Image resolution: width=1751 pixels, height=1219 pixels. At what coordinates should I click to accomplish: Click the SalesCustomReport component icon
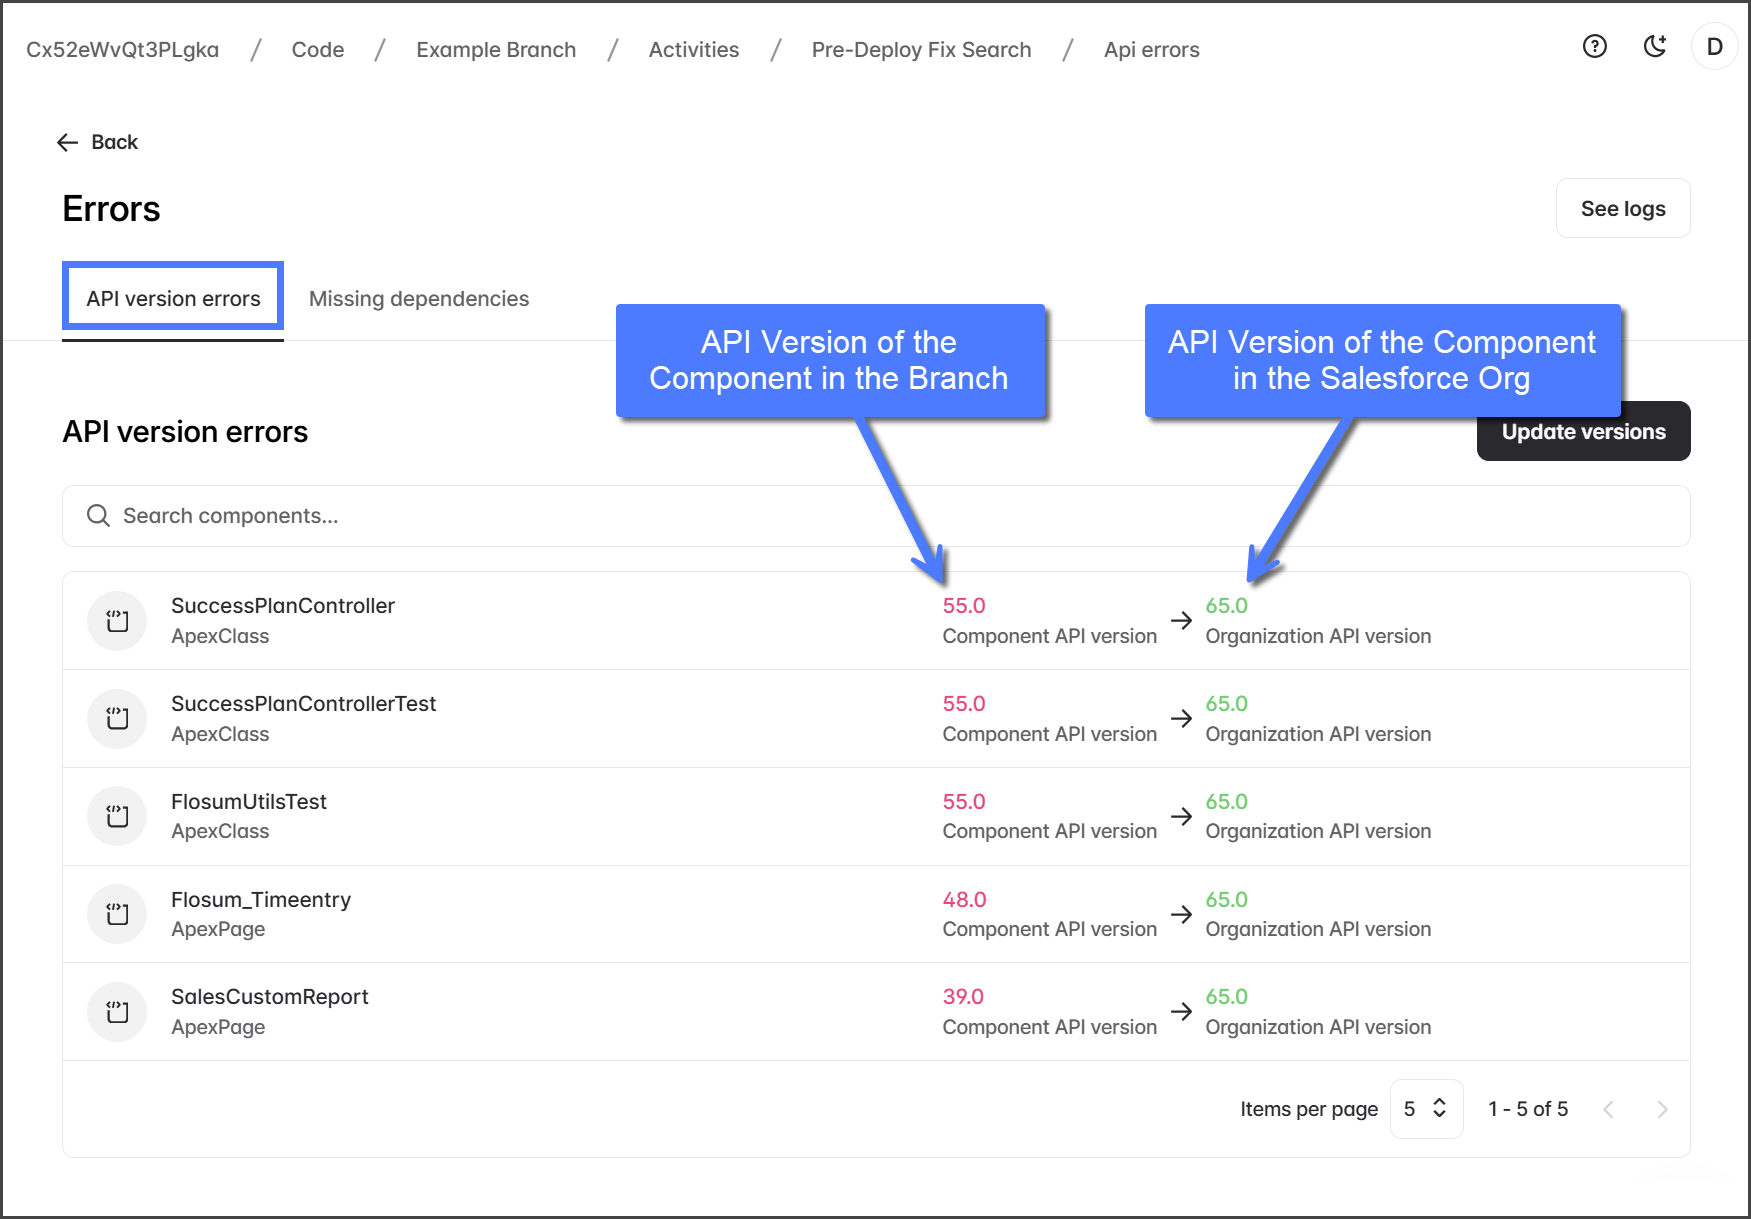coord(118,1012)
